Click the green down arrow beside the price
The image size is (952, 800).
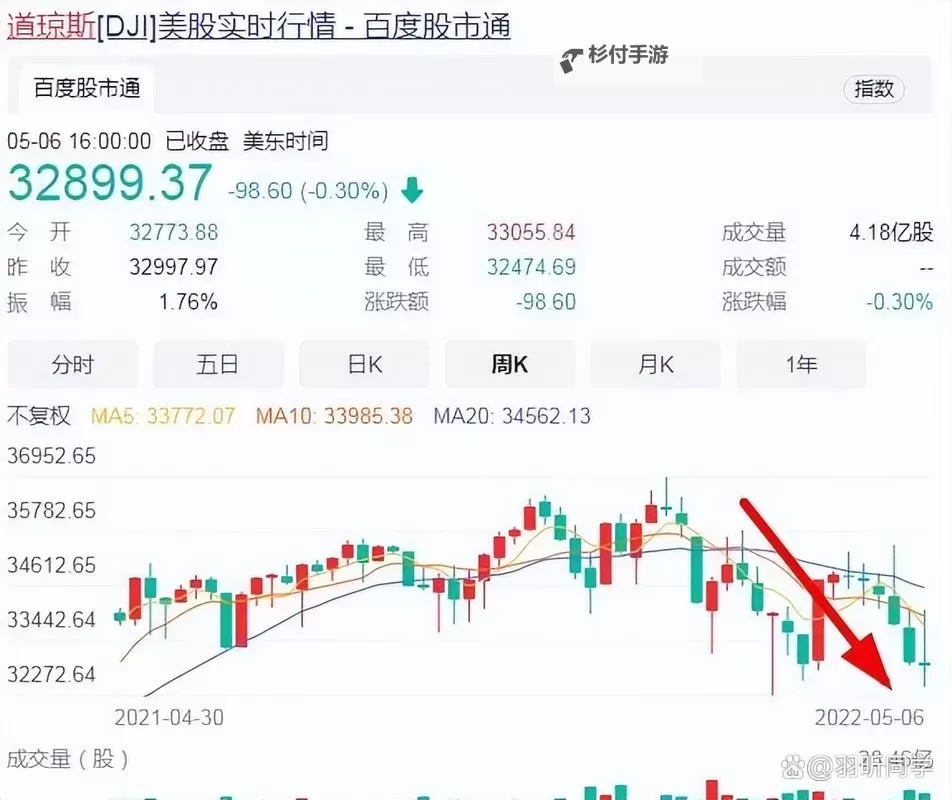(411, 189)
